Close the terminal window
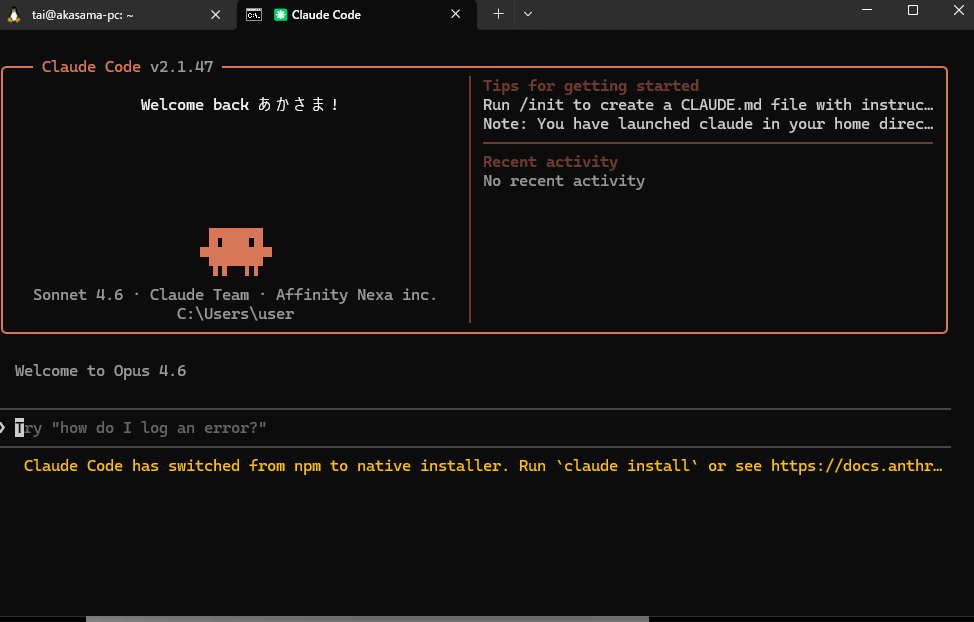The width and height of the screenshot is (974, 622). (958, 10)
